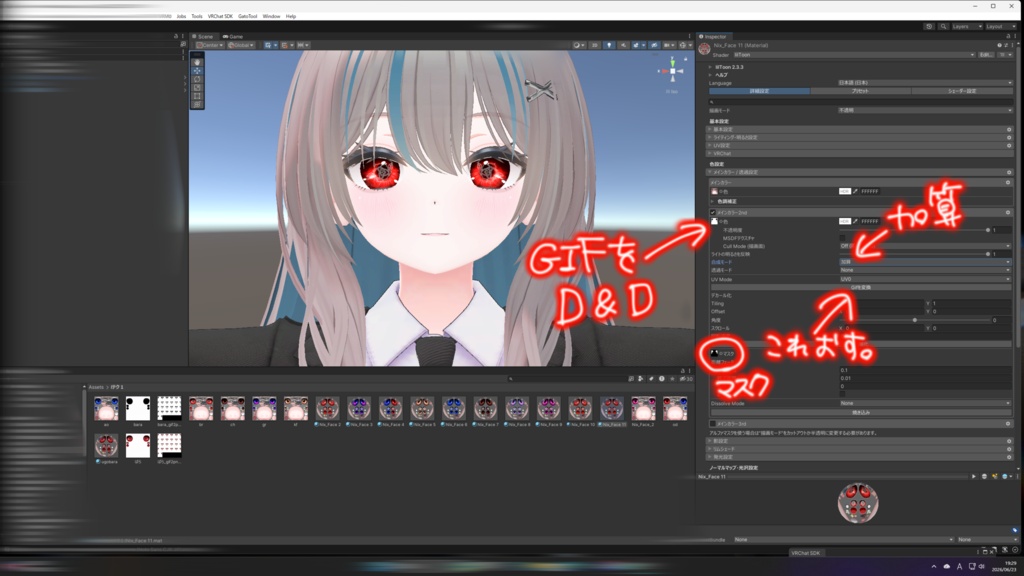Click 角度 slider
This screenshot has height=576, width=1024.
pyautogui.click(x=914, y=320)
